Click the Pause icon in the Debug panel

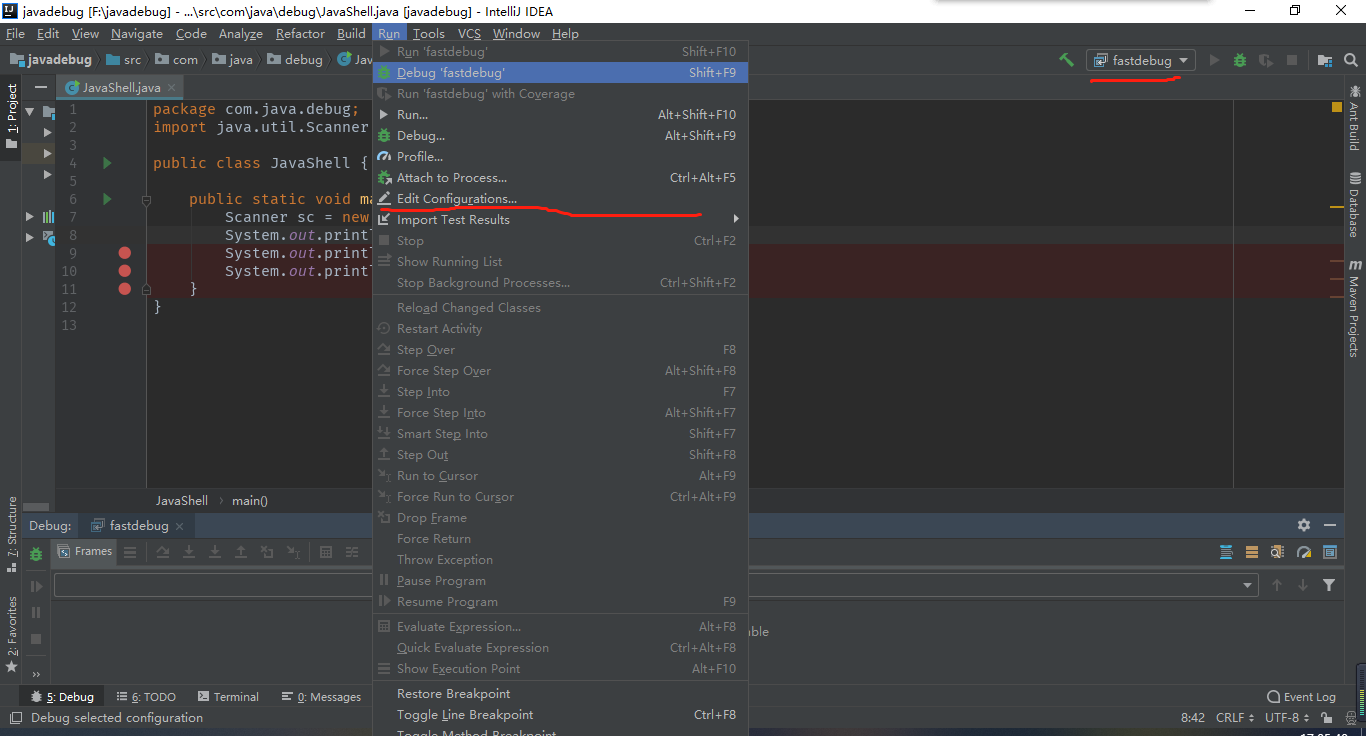(36, 612)
